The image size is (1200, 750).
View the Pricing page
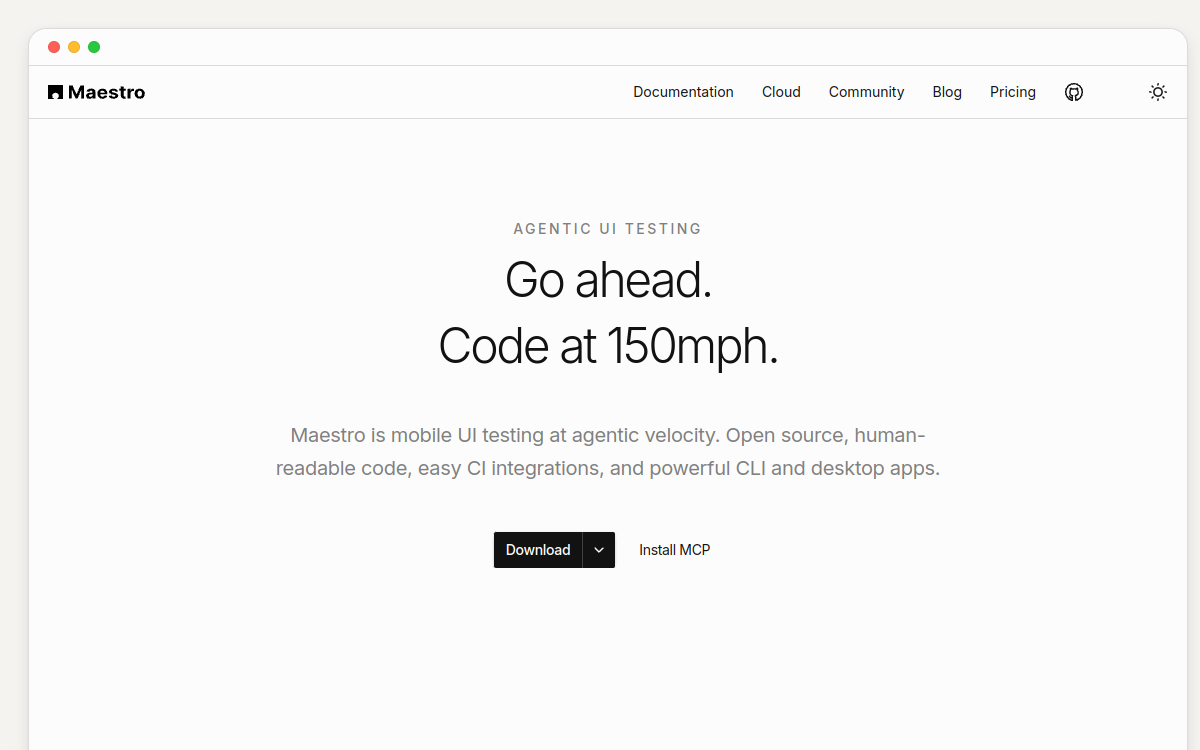[1013, 92]
